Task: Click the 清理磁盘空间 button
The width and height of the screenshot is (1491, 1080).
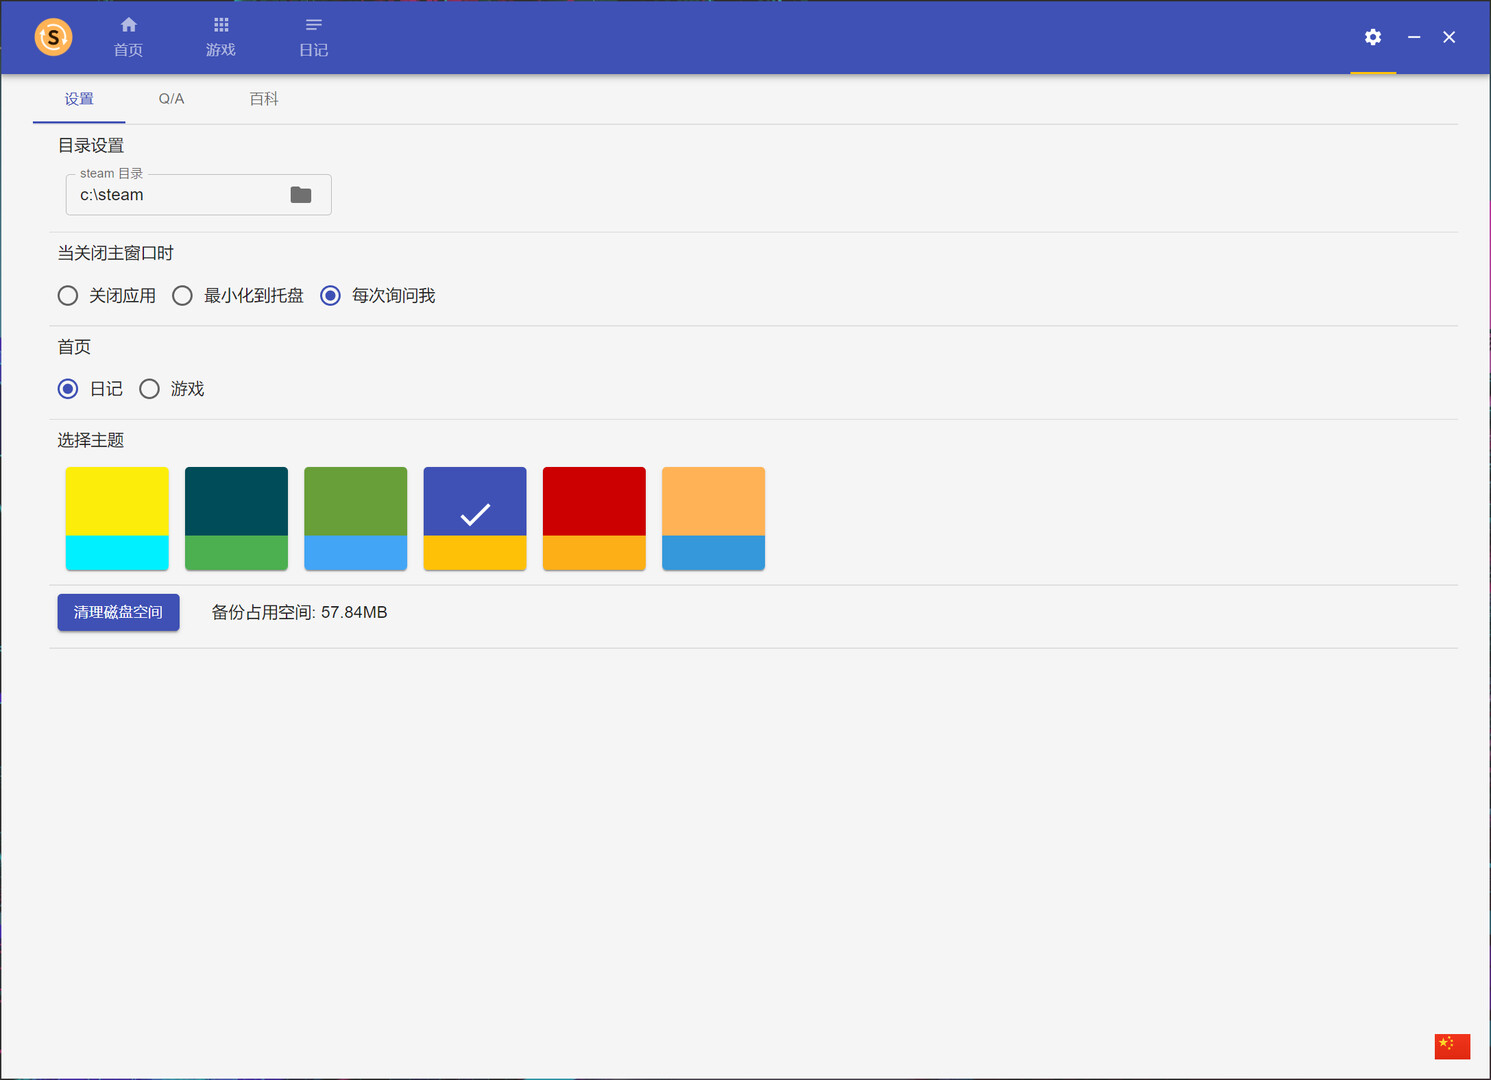Action: pyautogui.click(x=118, y=612)
